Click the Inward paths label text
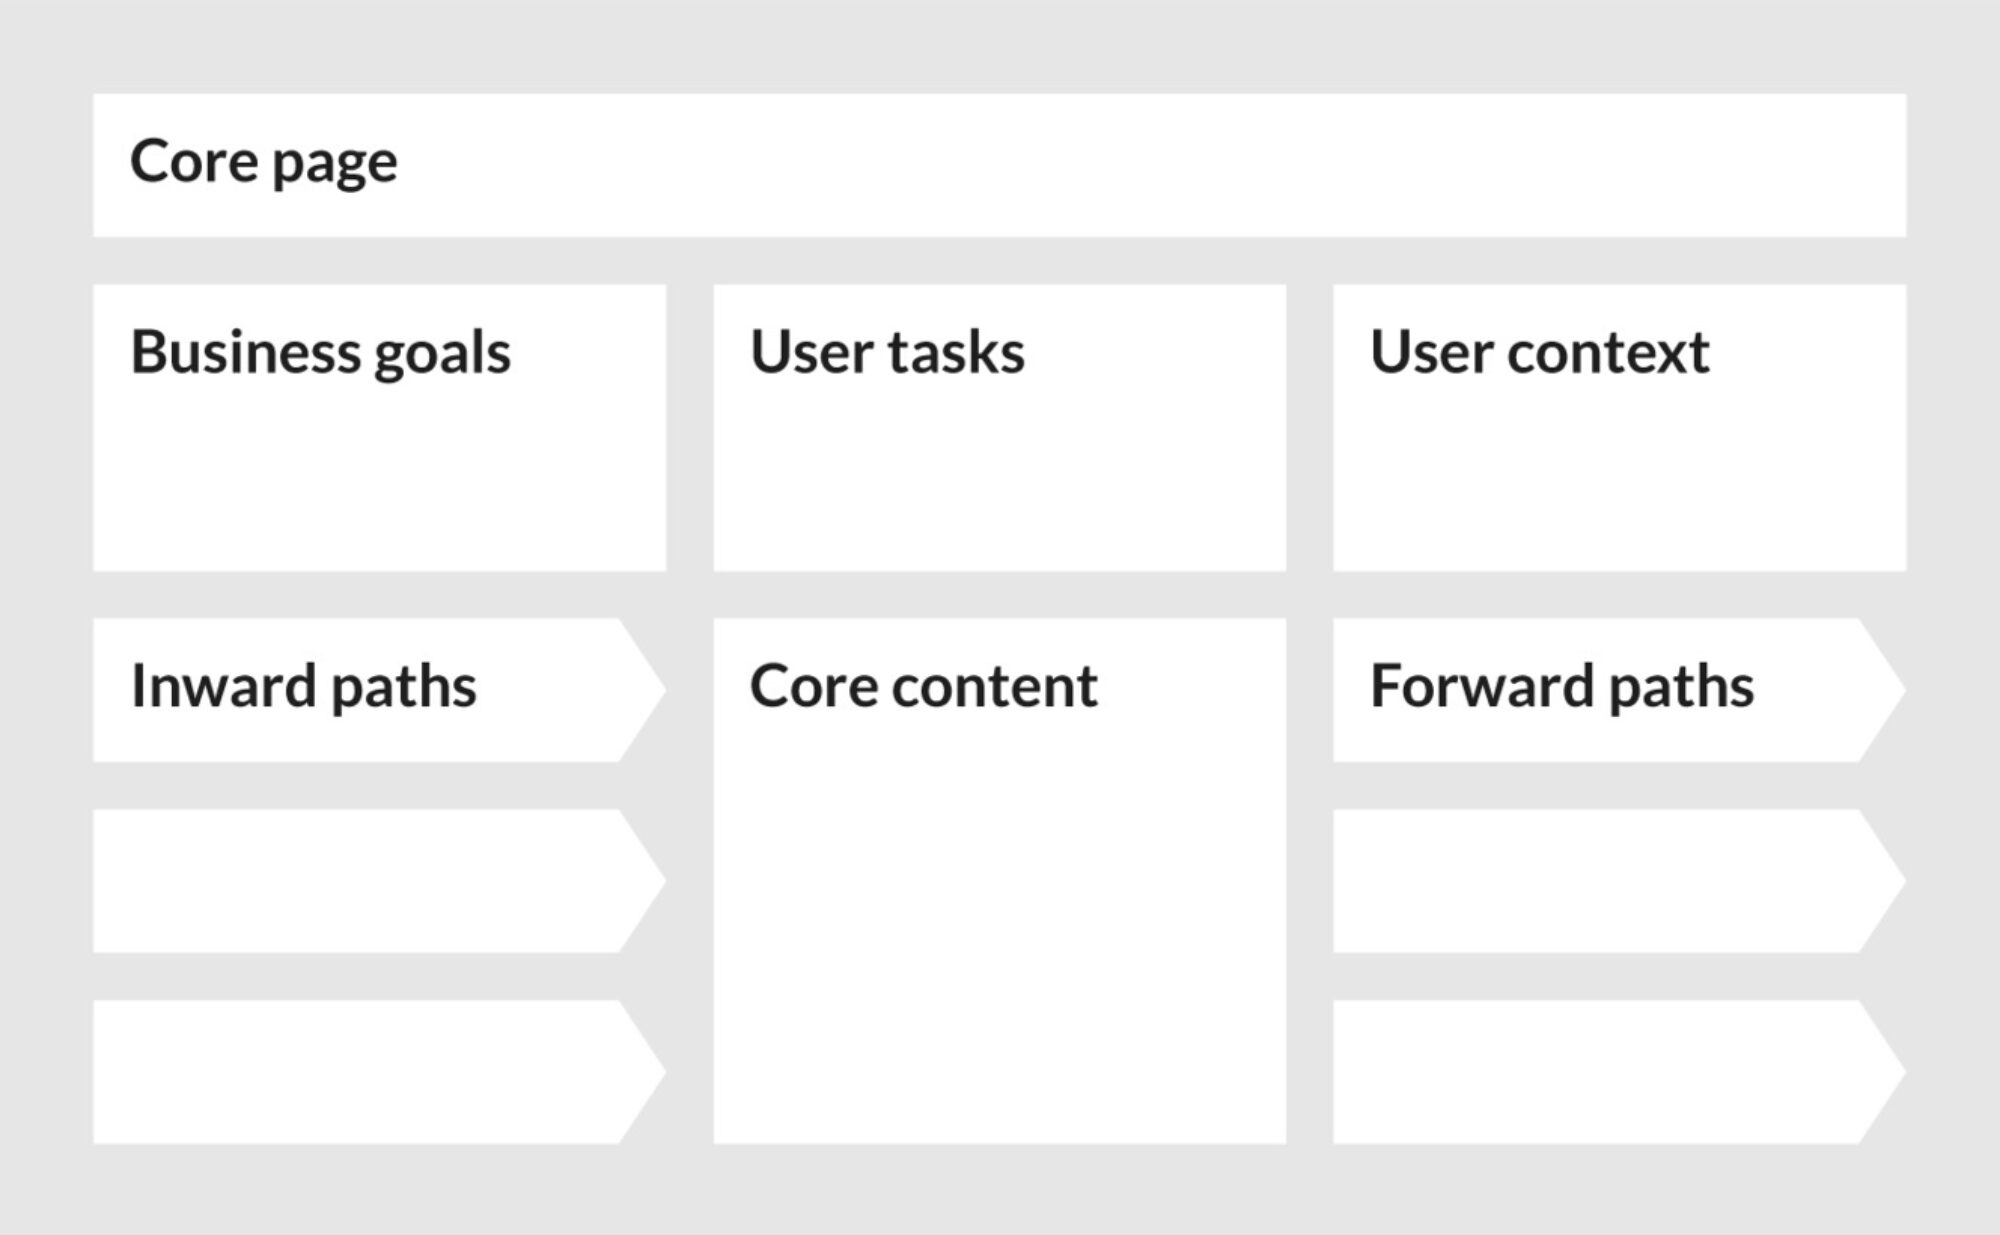Screen dimensions: 2000x1235 click(x=304, y=688)
